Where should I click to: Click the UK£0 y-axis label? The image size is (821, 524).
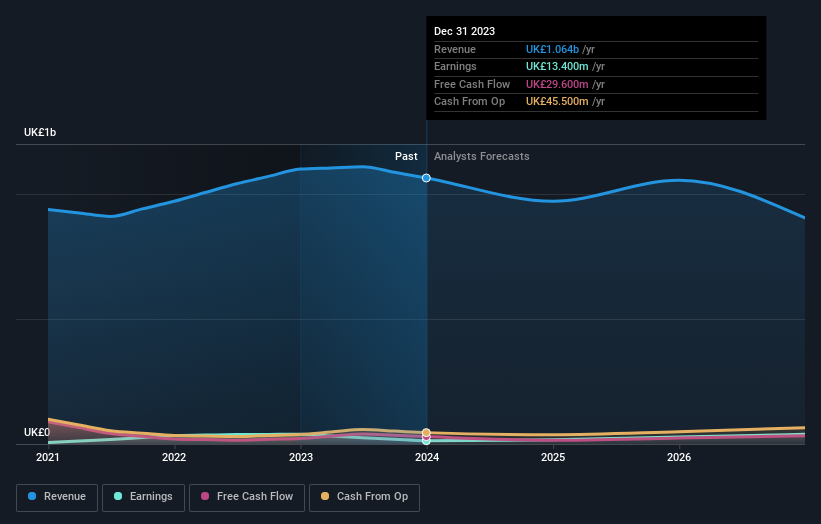tap(37, 432)
